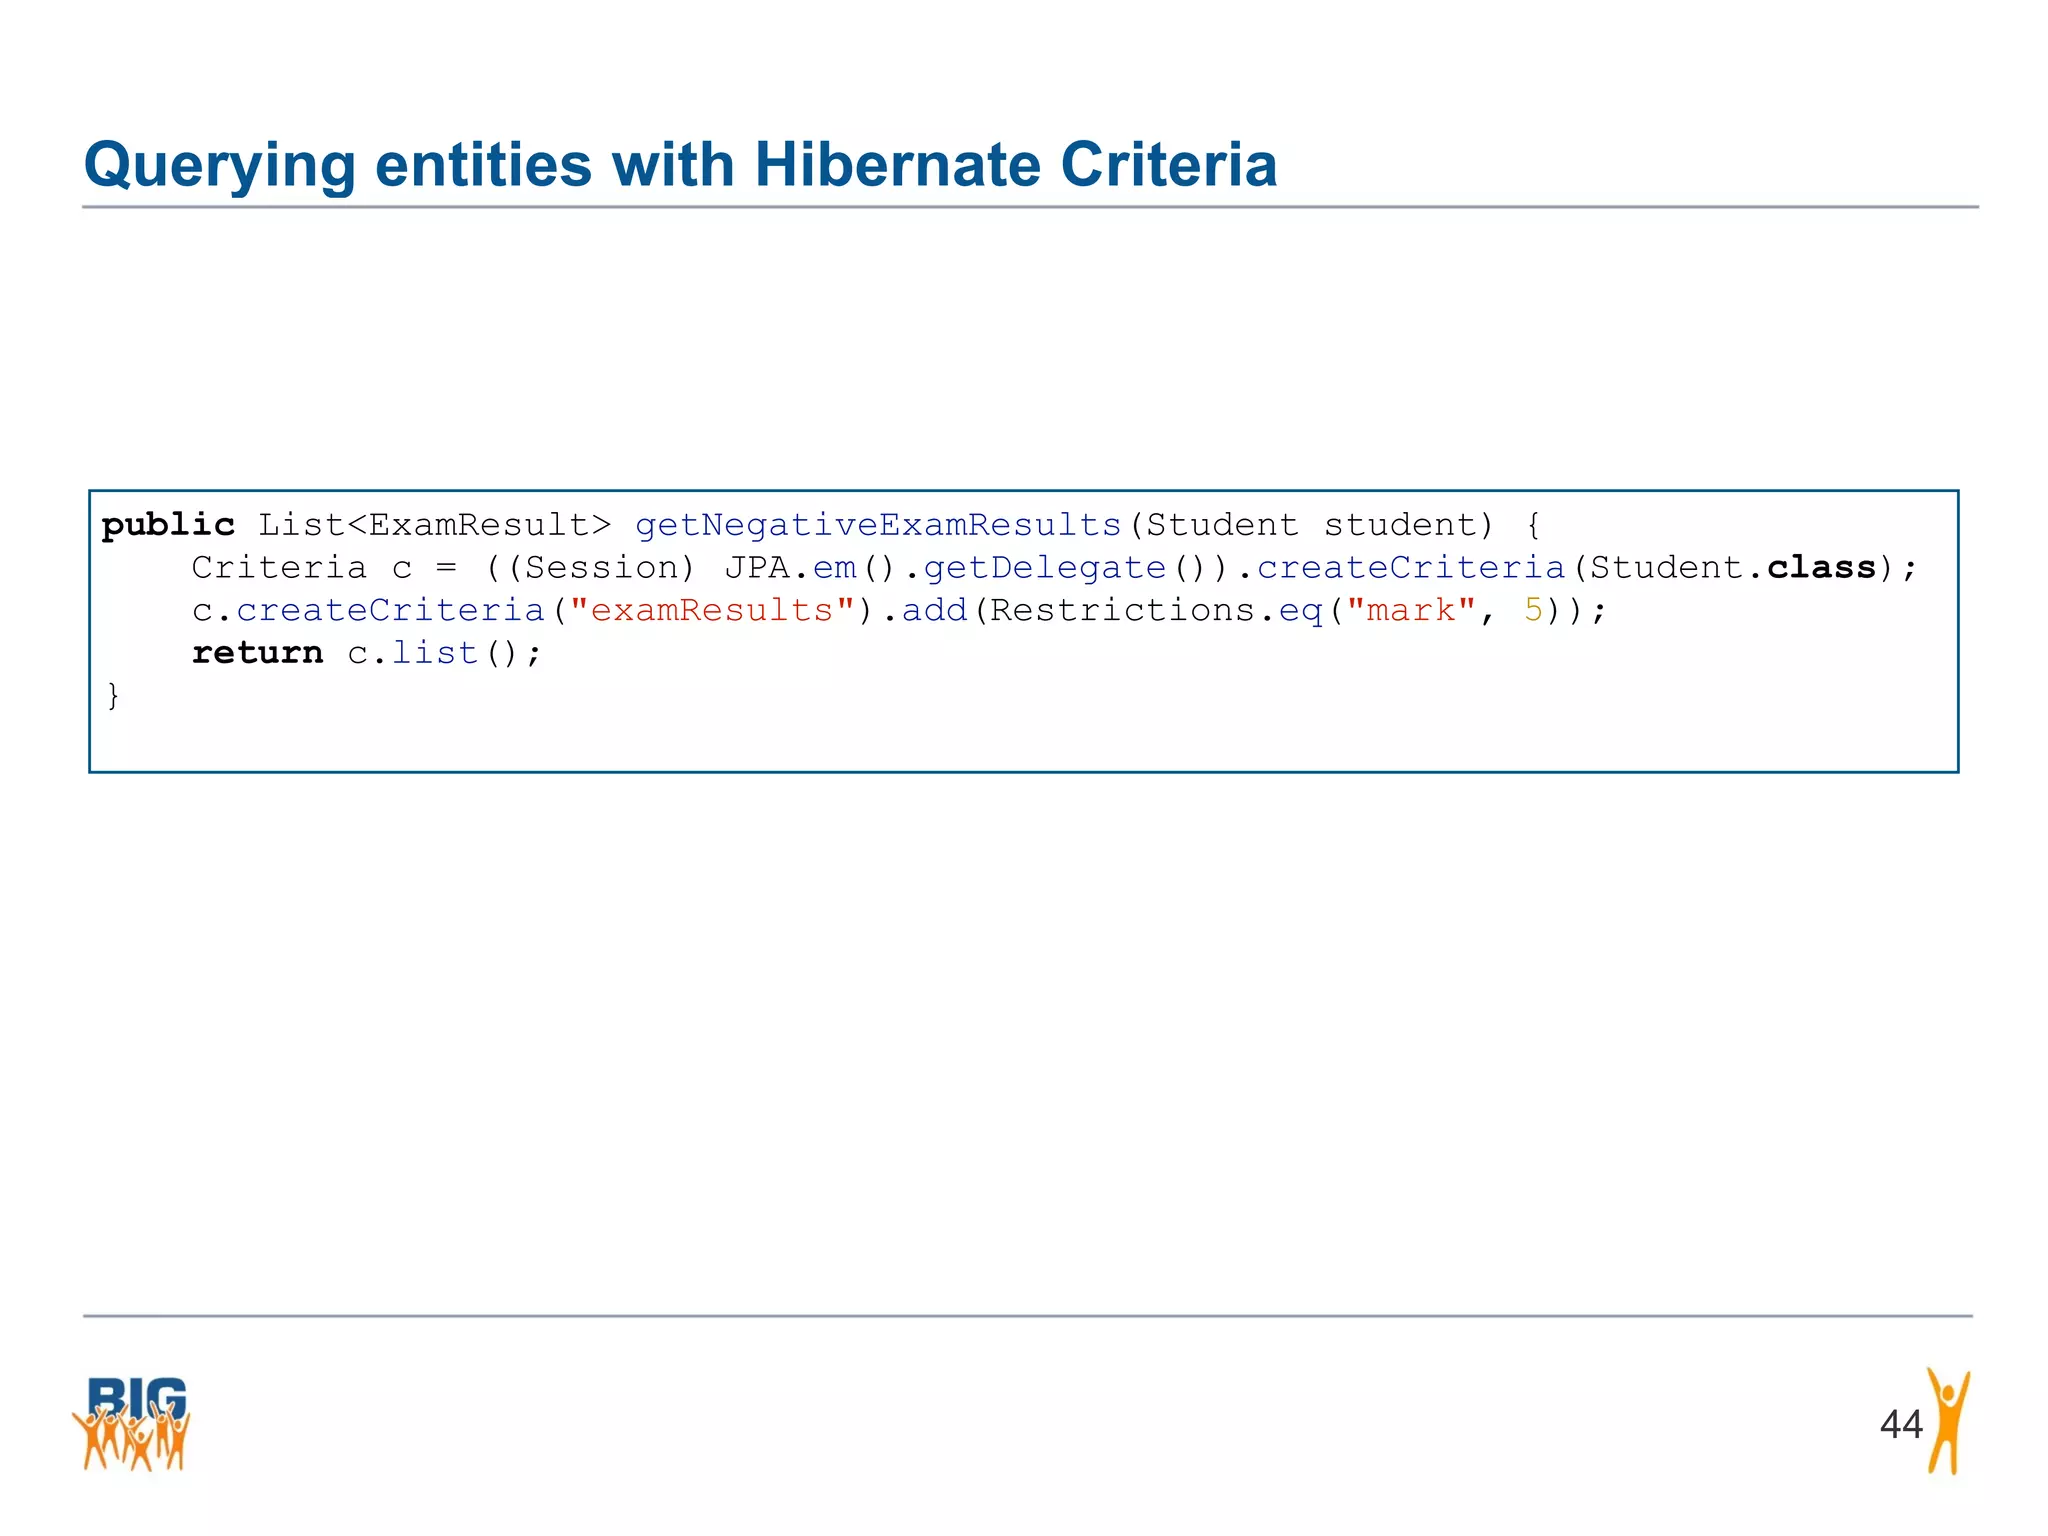Click the BIG logo with orange figures

pos(132,1424)
